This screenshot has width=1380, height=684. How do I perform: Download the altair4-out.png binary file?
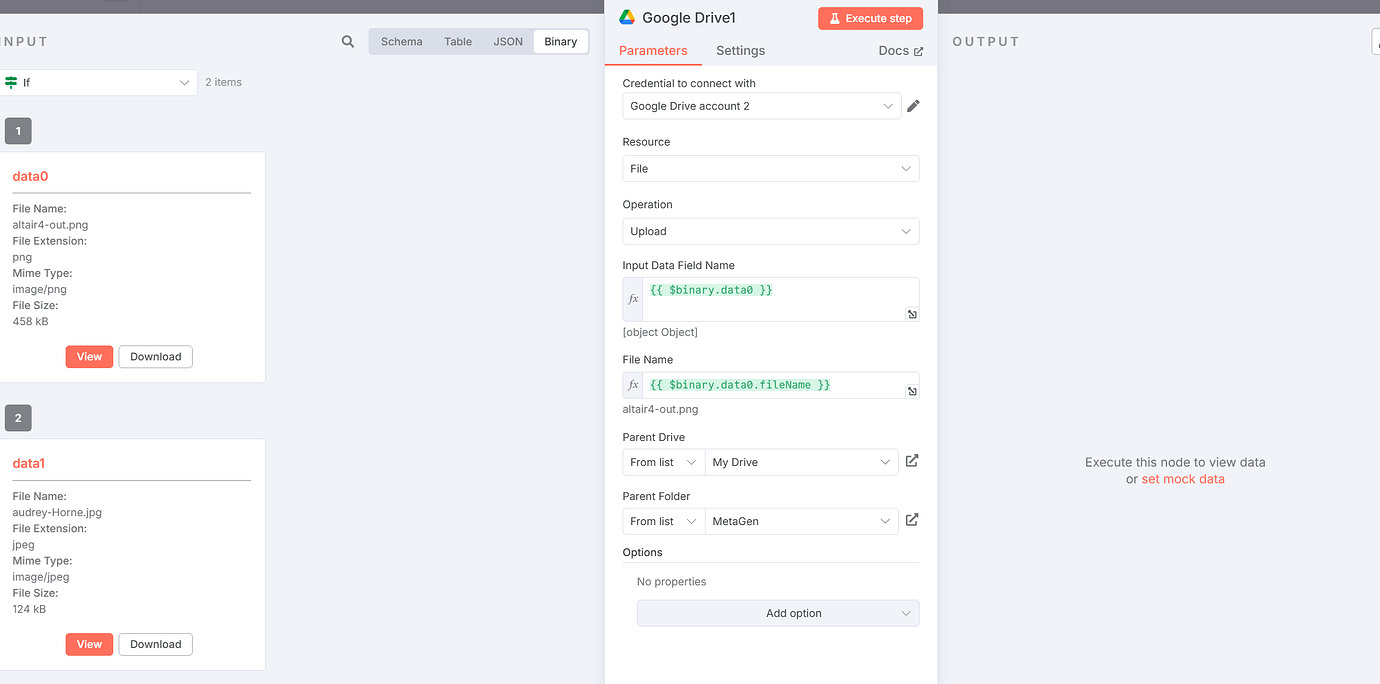[x=155, y=357]
